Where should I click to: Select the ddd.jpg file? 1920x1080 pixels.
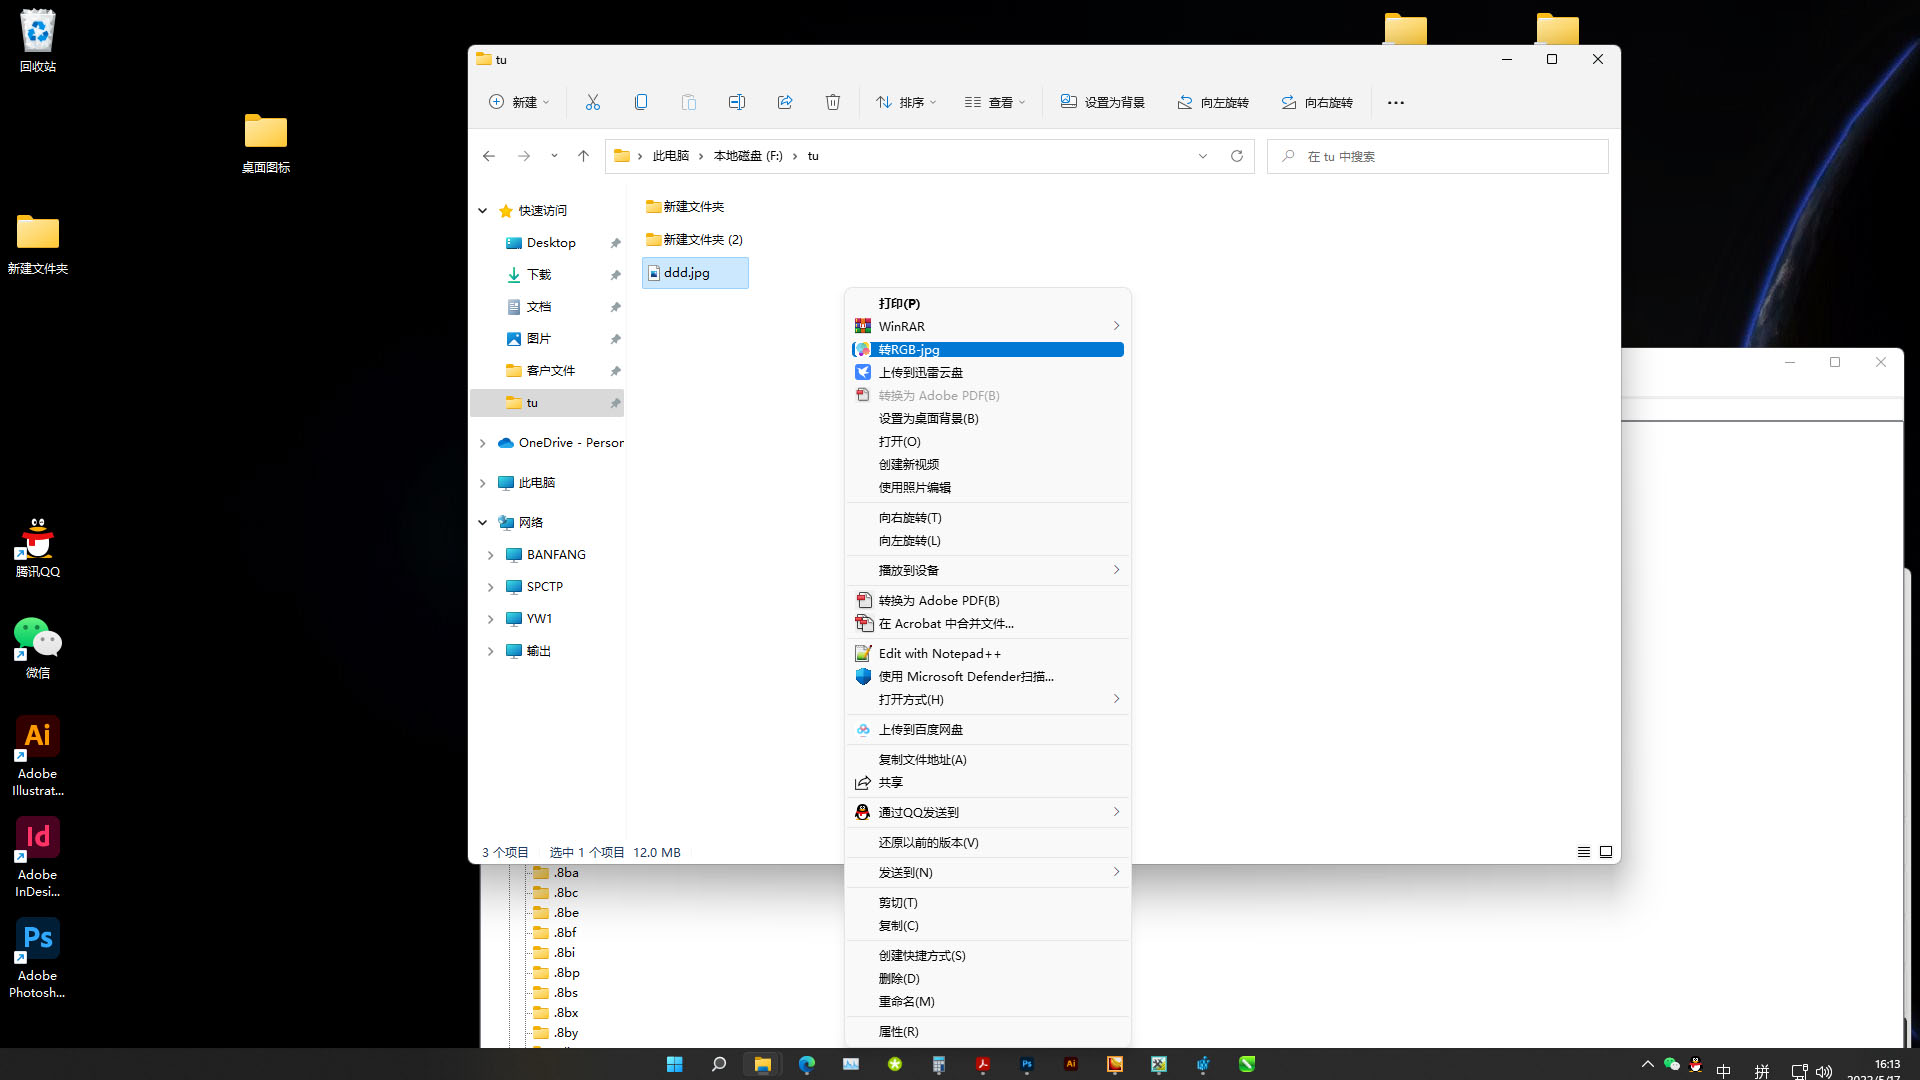(695, 273)
